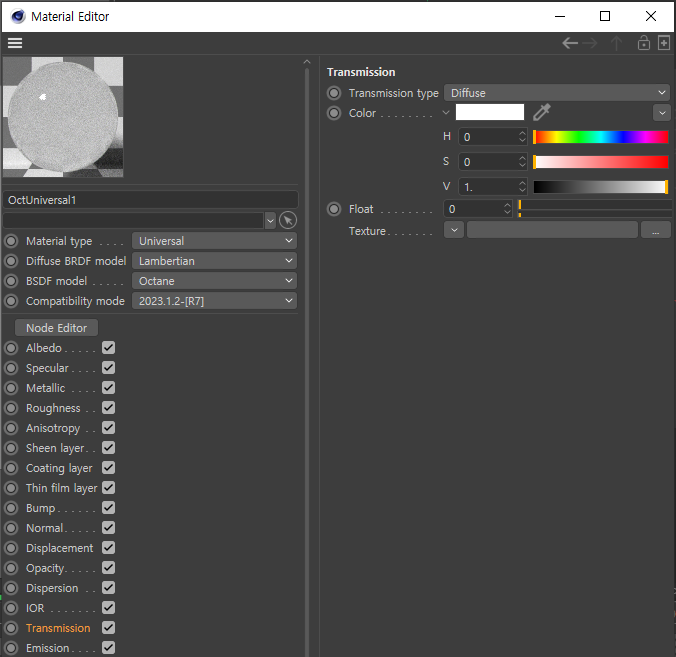The height and width of the screenshot is (657, 676).
Task: Click animation dot beside Compatibility mode
Action: click(11, 301)
